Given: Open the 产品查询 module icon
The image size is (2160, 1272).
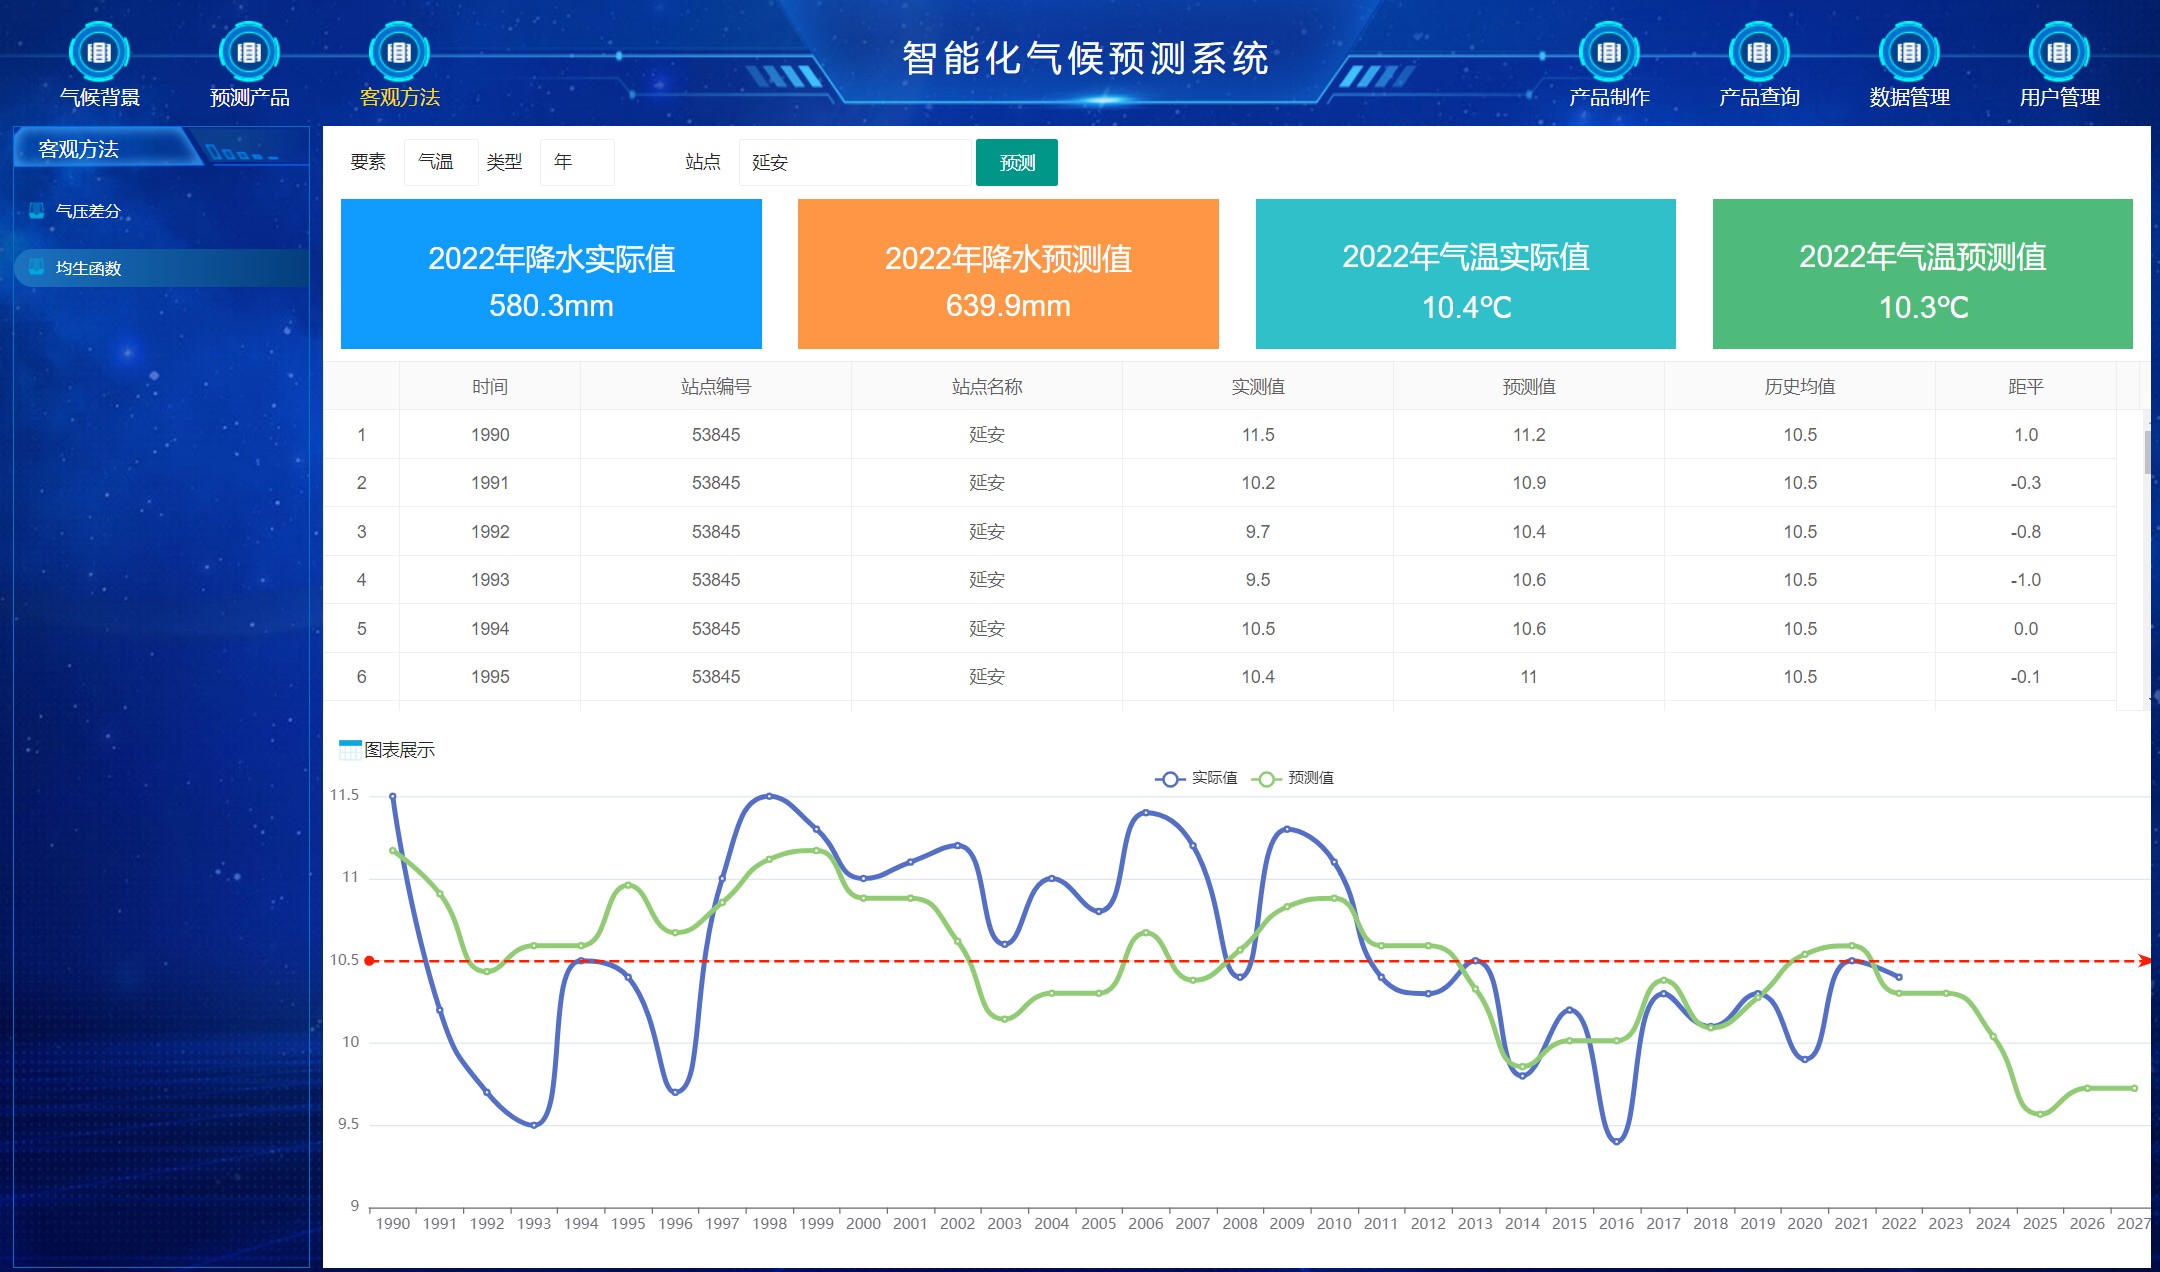Looking at the screenshot, I should (1759, 52).
